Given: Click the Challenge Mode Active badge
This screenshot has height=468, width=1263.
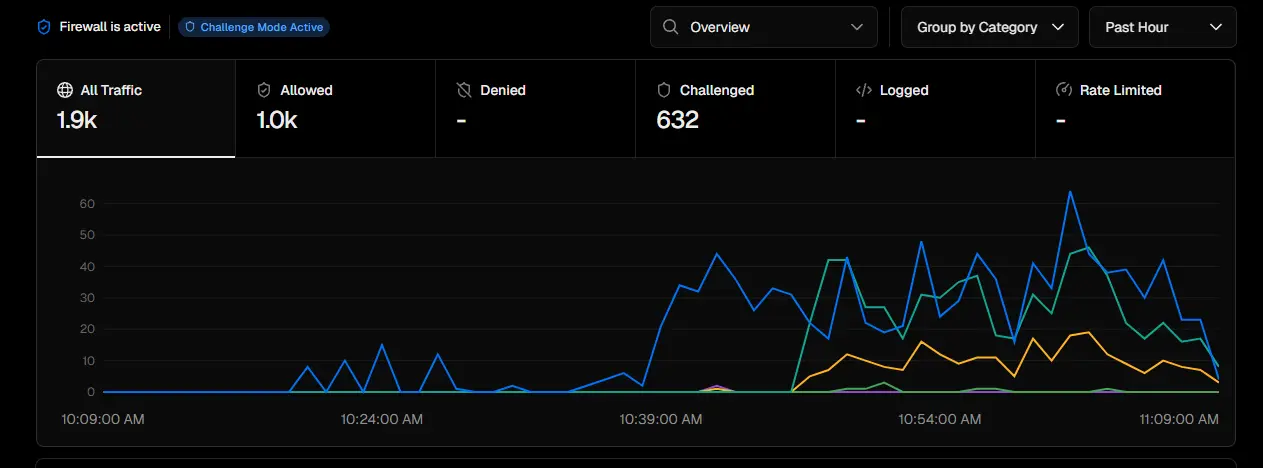Looking at the screenshot, I should point(254,27).
